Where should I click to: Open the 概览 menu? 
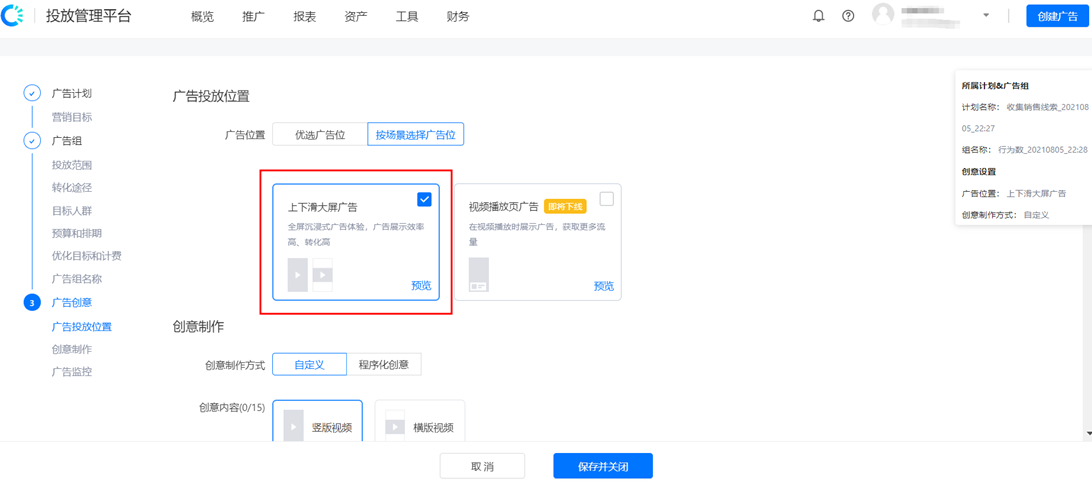coord(202,17)
